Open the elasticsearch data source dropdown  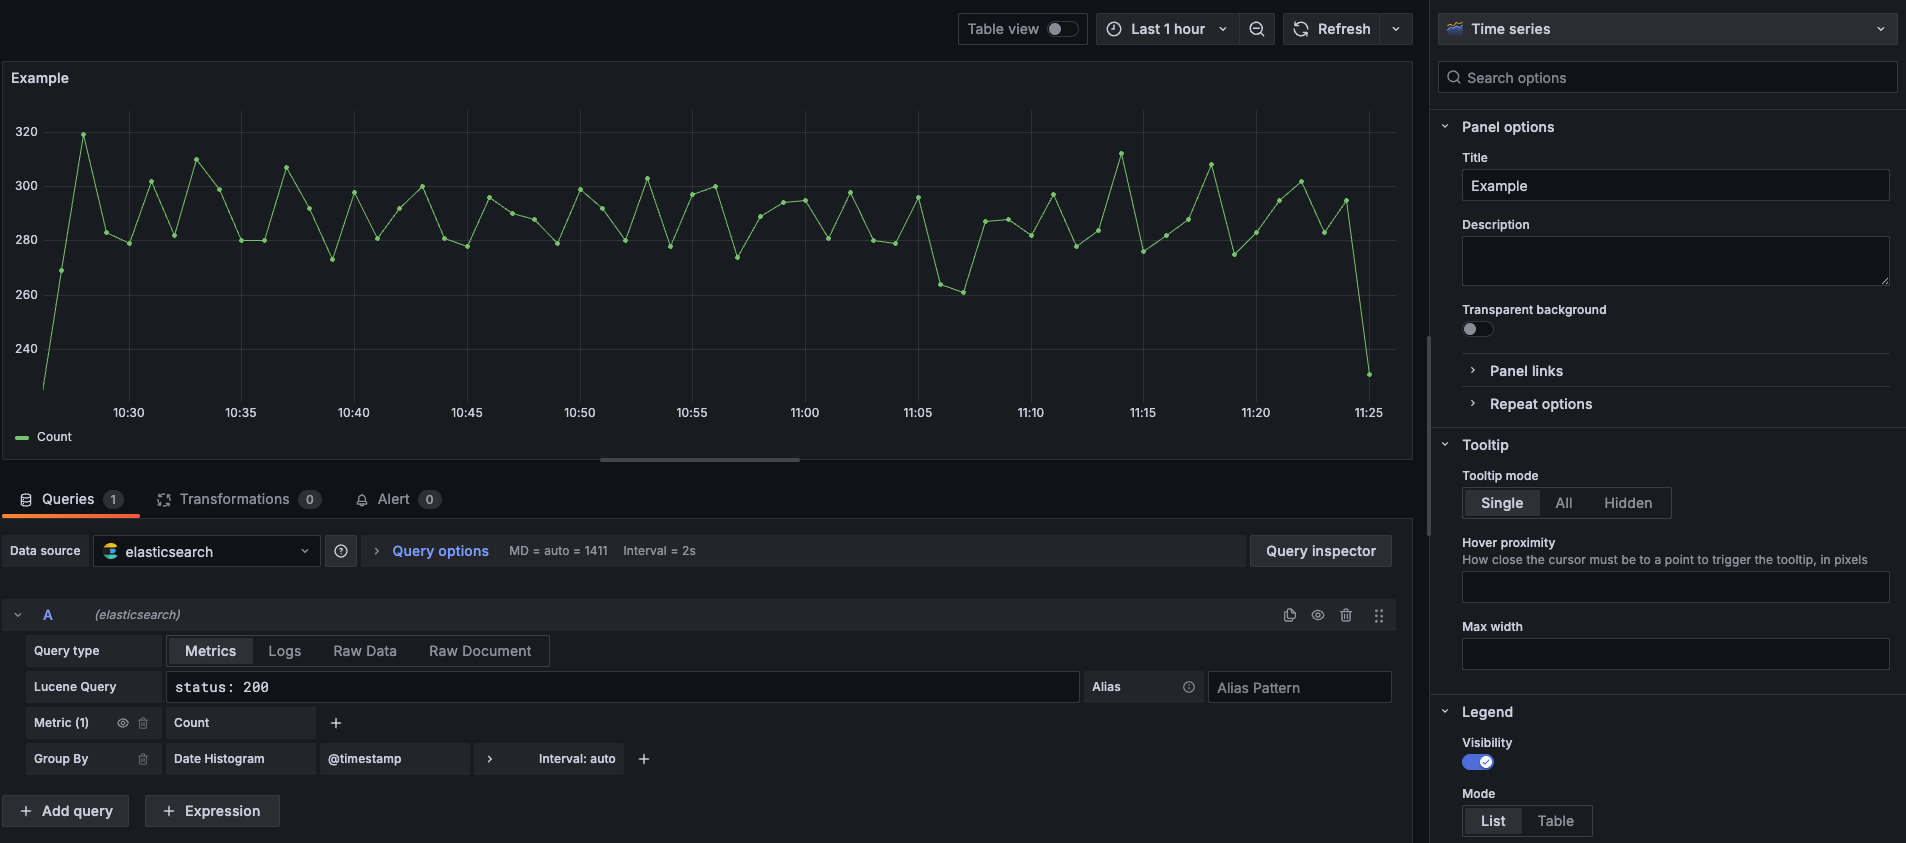click(x=207, y=551)
